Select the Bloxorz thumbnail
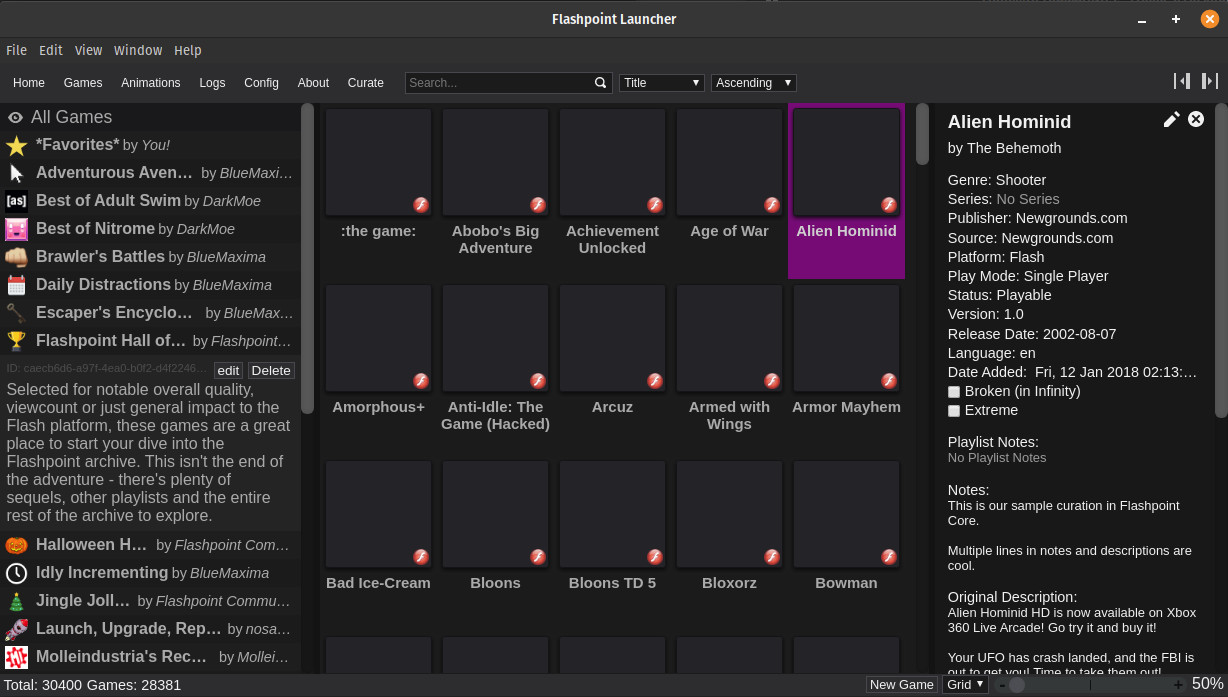The width and height of the screenshot is (1228, 697). (729, 515)
